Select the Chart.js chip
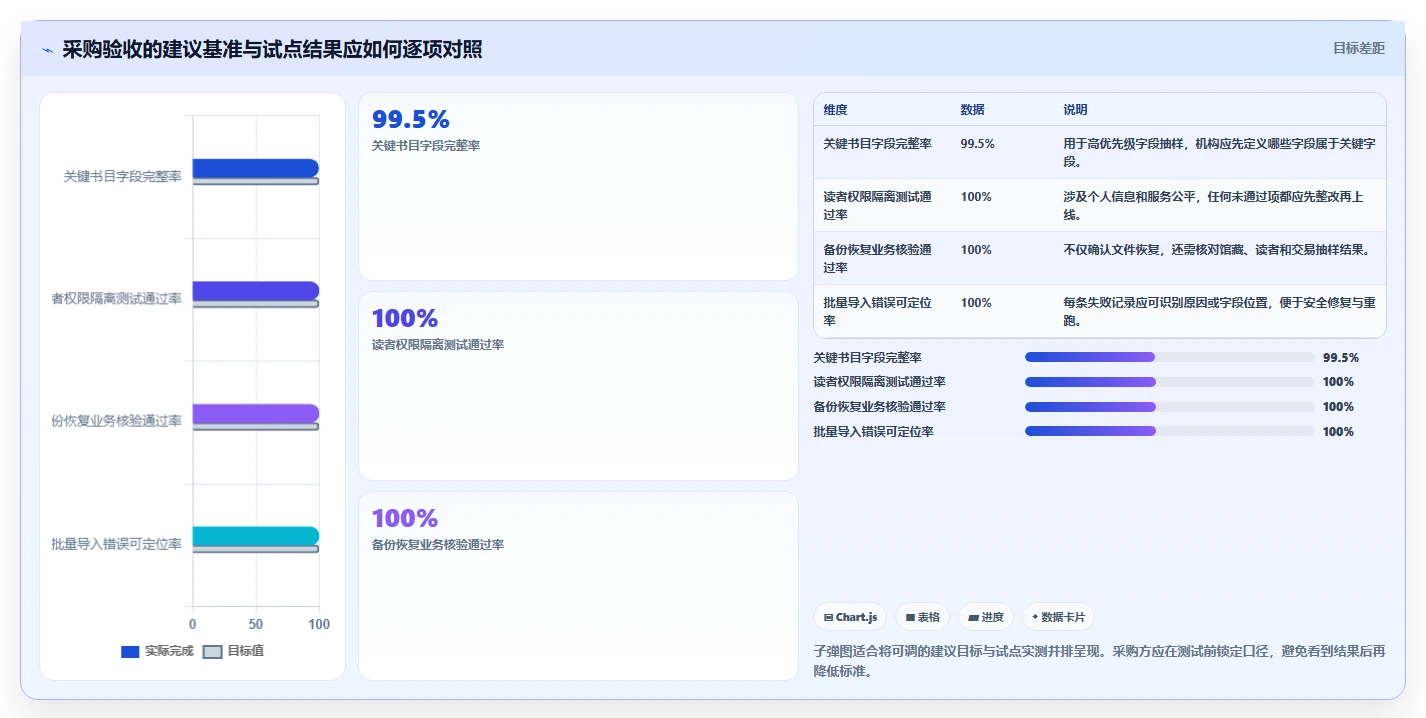The width and height of the screenshot is (1426, 718). coord(850,617)
